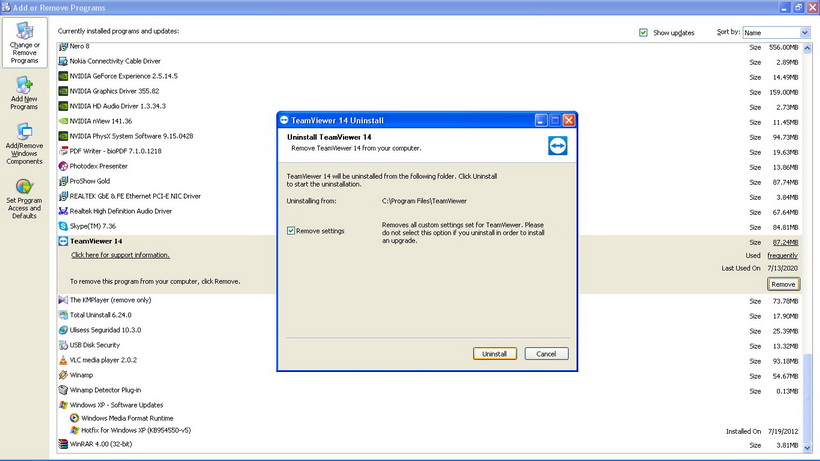This screenshot has width=820, height=461.
Task: Cancel the TeamViewer uninstall dialog
Action: pos(546,354)
